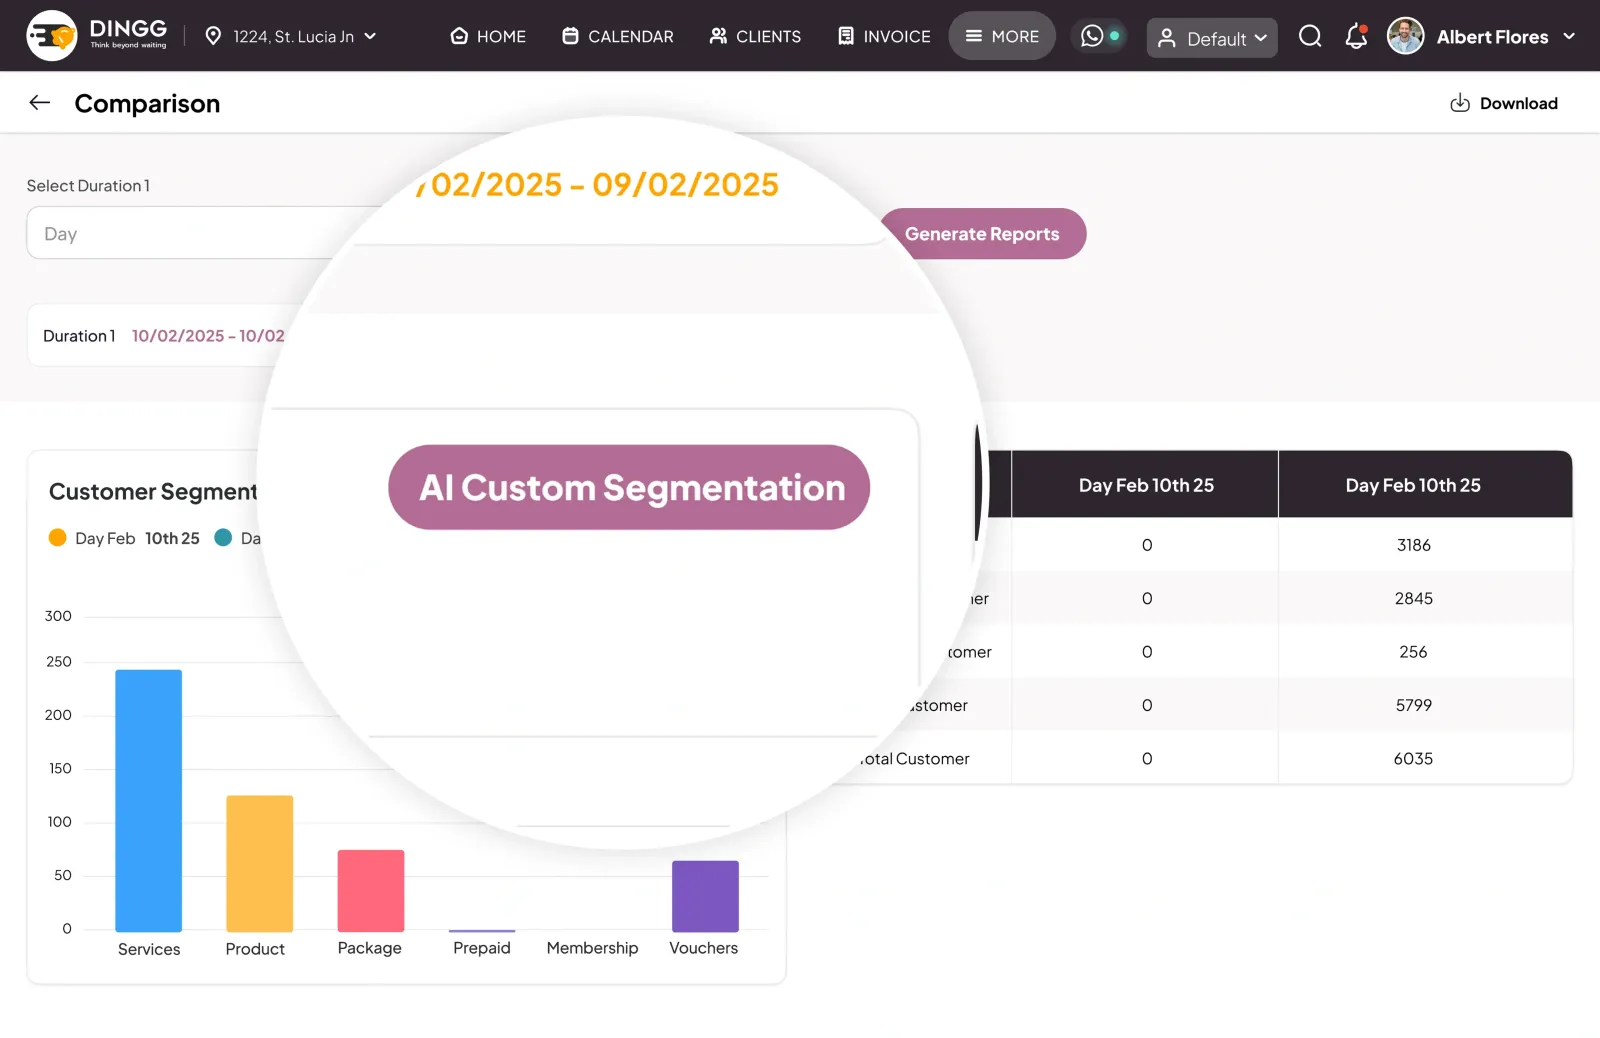Click the table value 3186
Image resolution: width=1600 pixels, height=1038 pixels.
point(1413,545)
